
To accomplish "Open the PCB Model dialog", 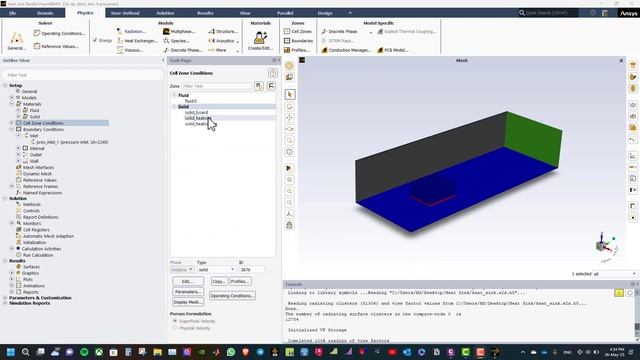I will click(x=393, y=50).
